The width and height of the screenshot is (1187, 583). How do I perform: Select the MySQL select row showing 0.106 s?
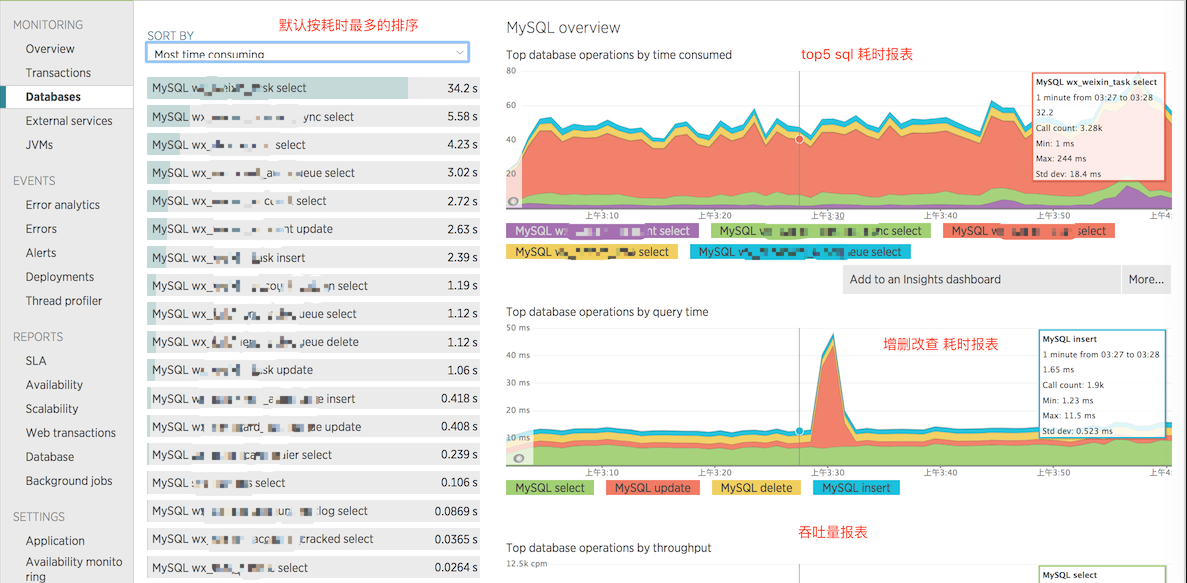[313, 483]
